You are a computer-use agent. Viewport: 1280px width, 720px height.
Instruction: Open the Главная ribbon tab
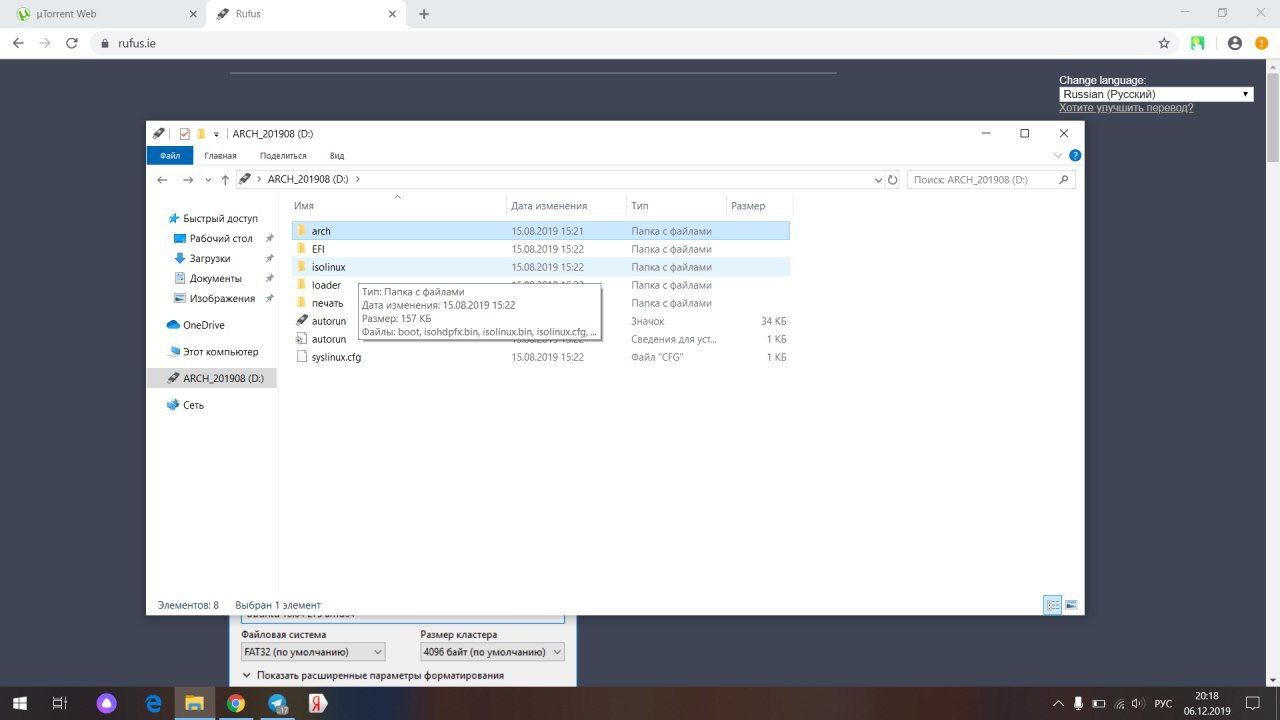tap(220, 156)
